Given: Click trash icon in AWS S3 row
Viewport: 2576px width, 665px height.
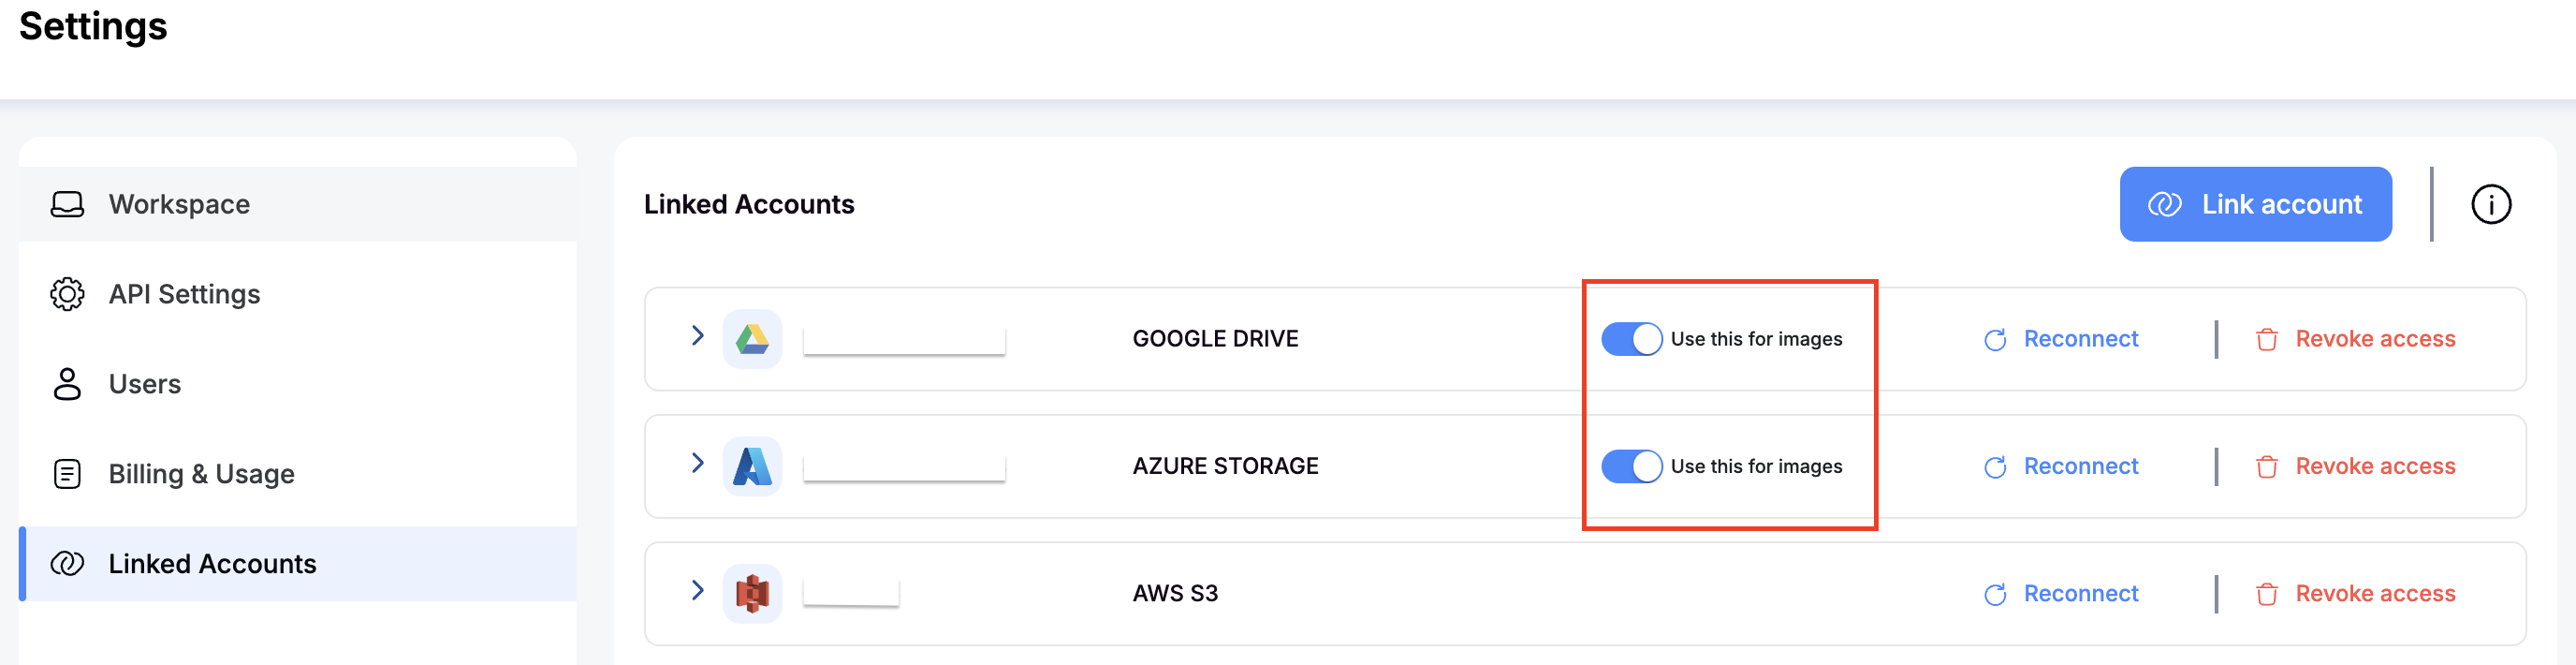Looking at the screenshot, I should coord(2266,594).
